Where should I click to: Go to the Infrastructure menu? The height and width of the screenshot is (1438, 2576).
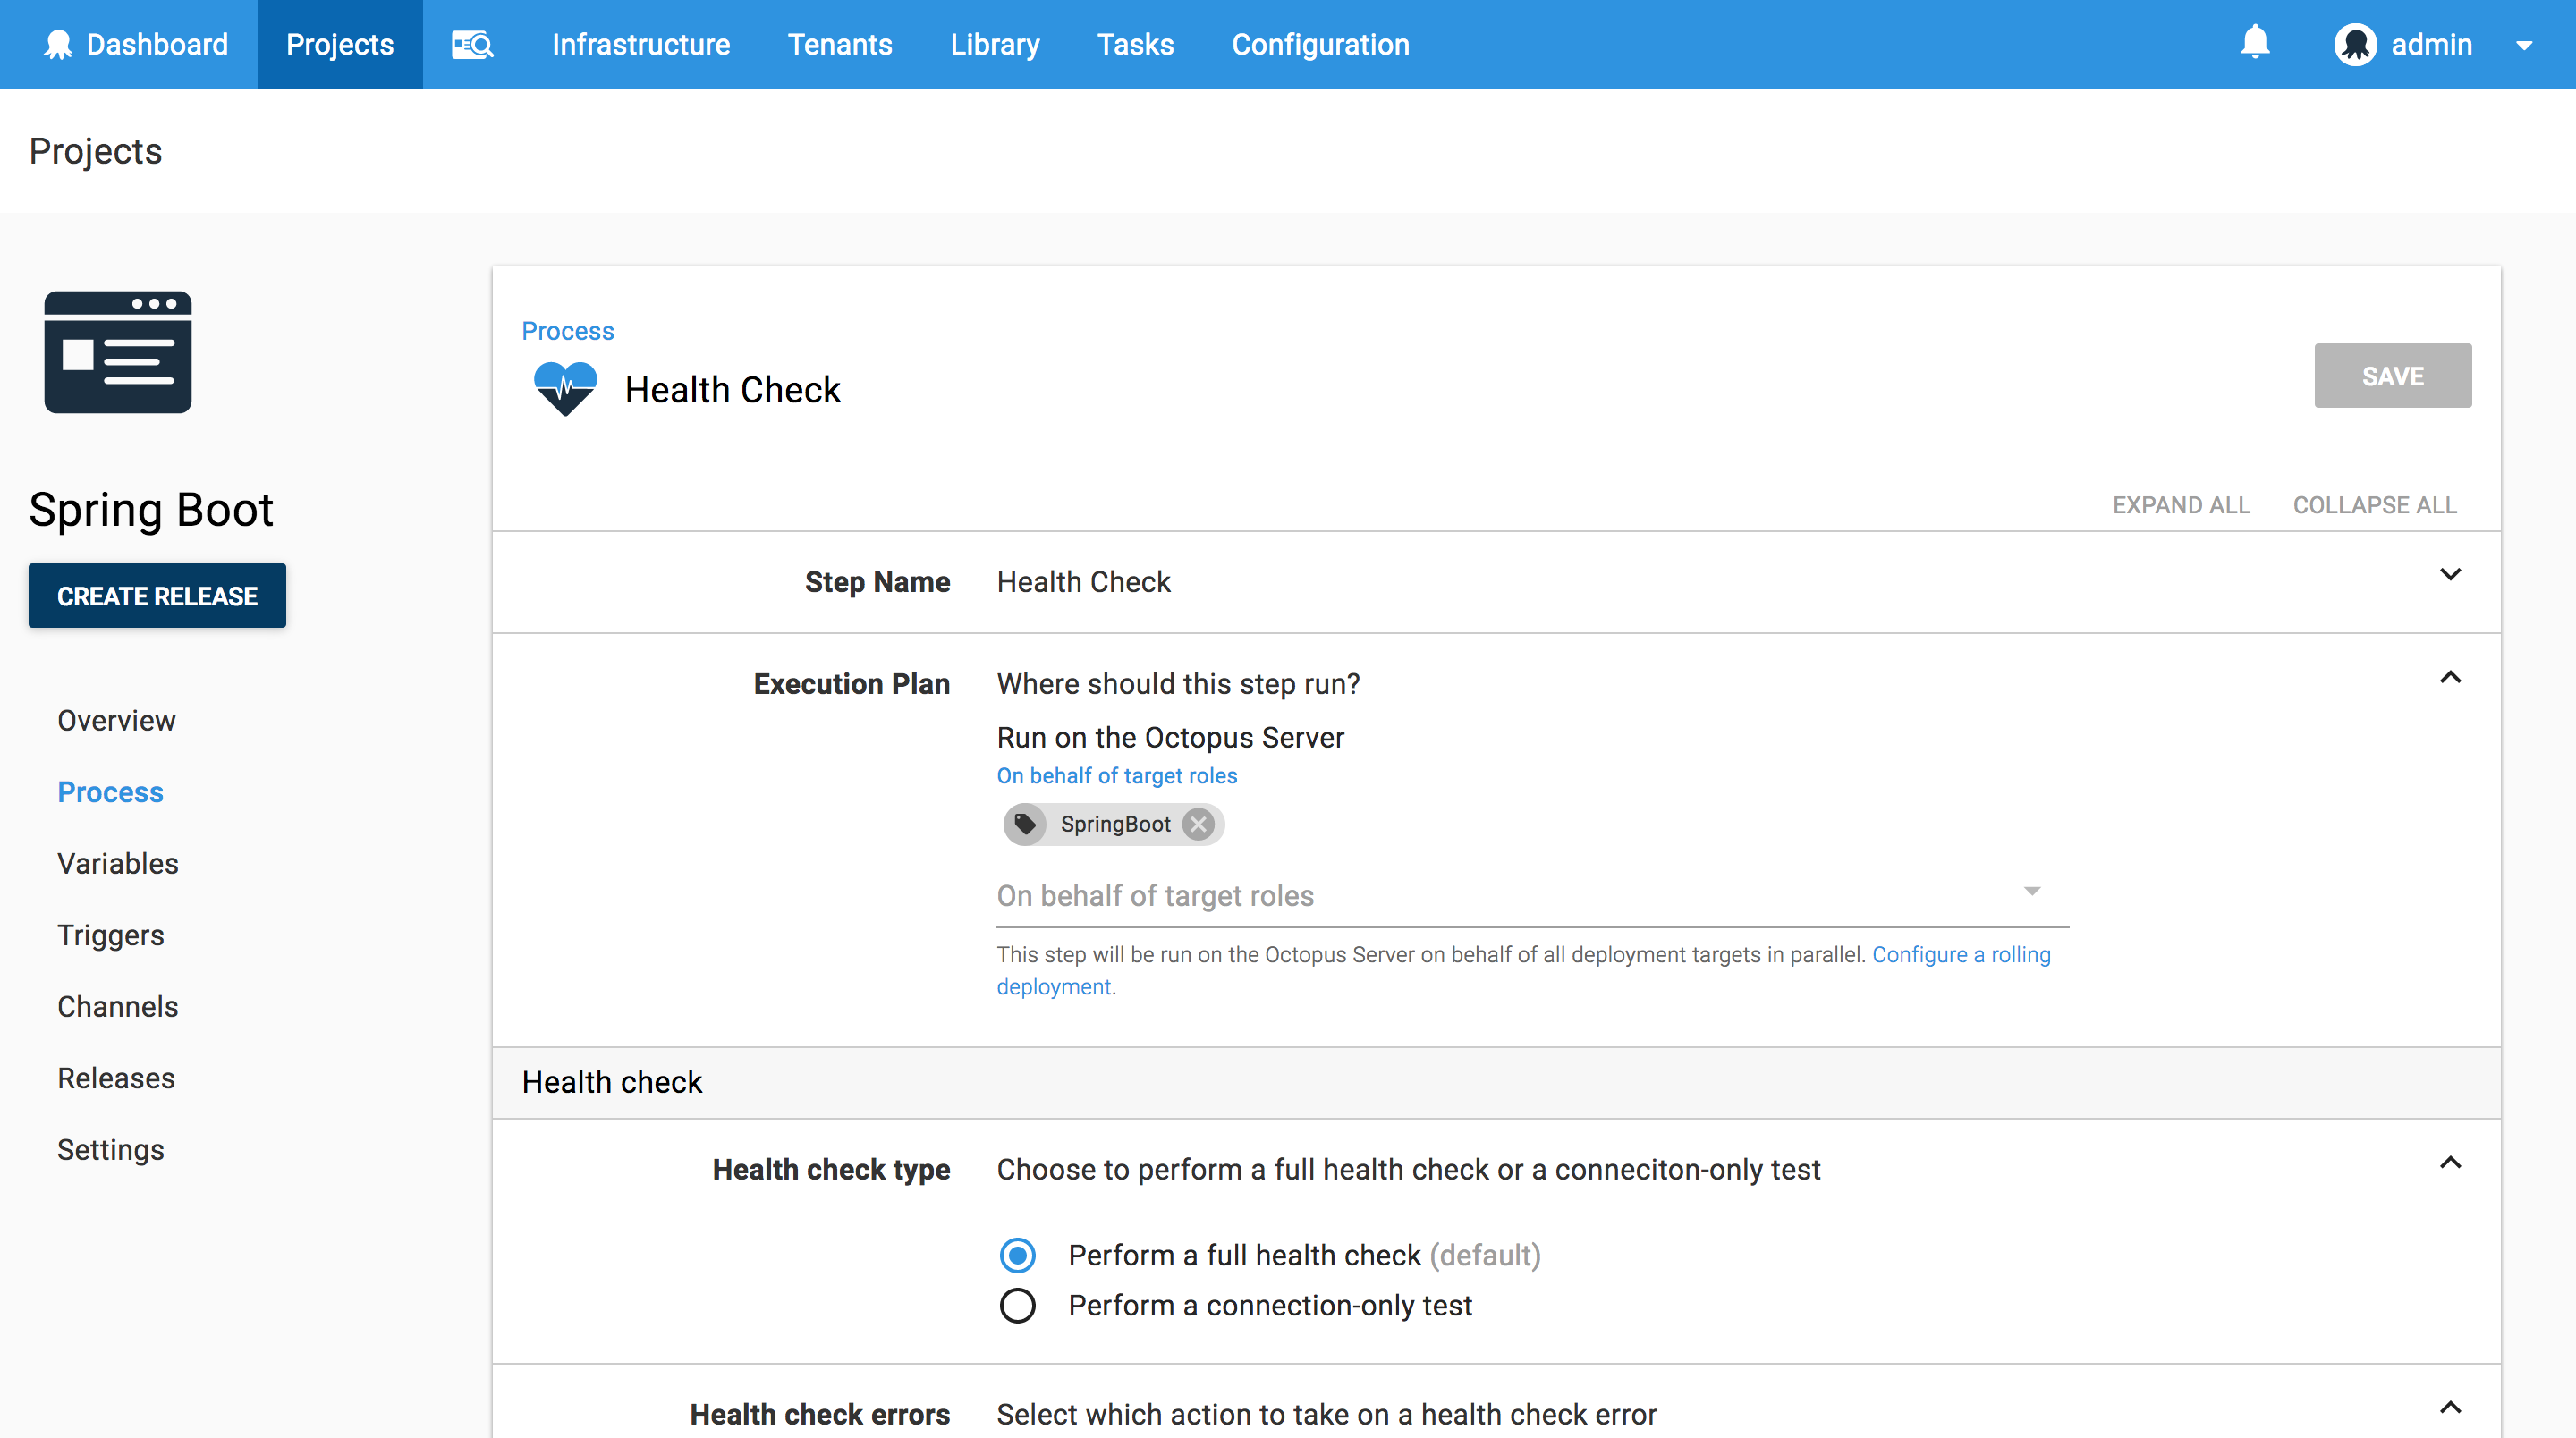click(x=641, y=44)
